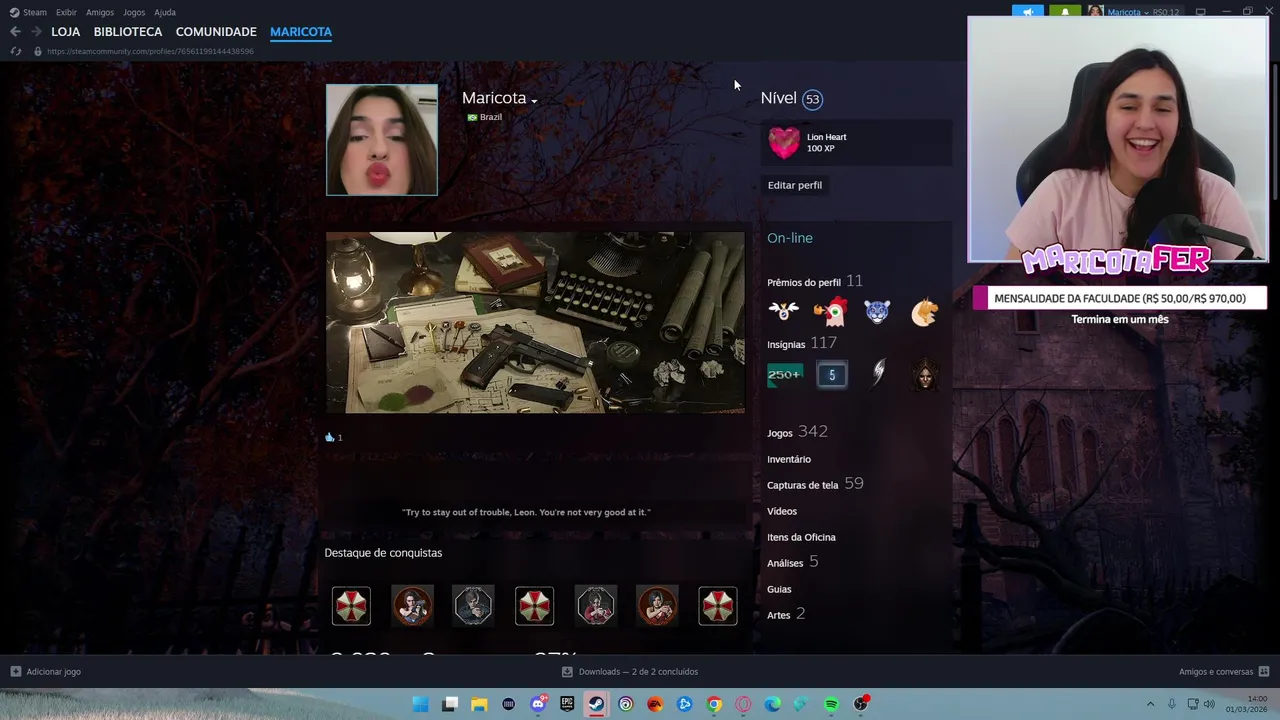Open the featured Resident Evil desk artwork
Viewport: 1280px width, 720px height.
click(535, 323)
